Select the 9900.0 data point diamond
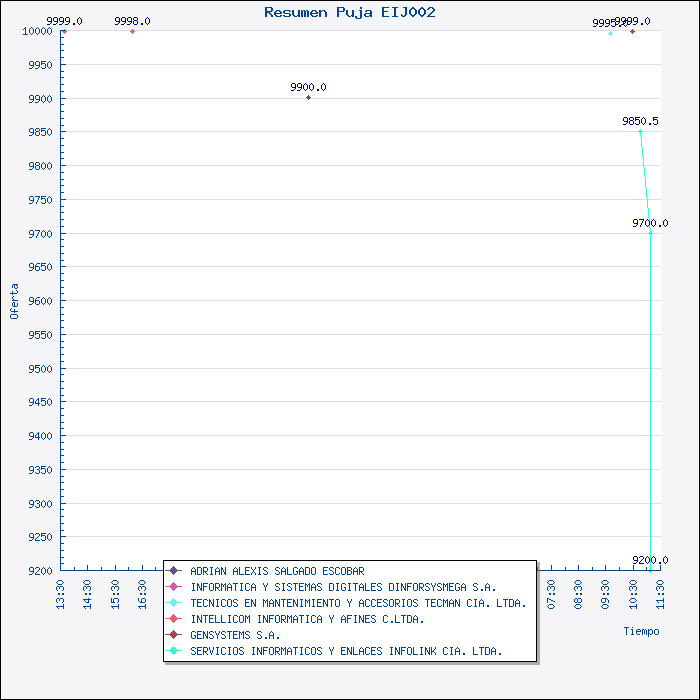The width and height of the screenshot is (700, 700). pyautogui.click(x=308, y=98)
